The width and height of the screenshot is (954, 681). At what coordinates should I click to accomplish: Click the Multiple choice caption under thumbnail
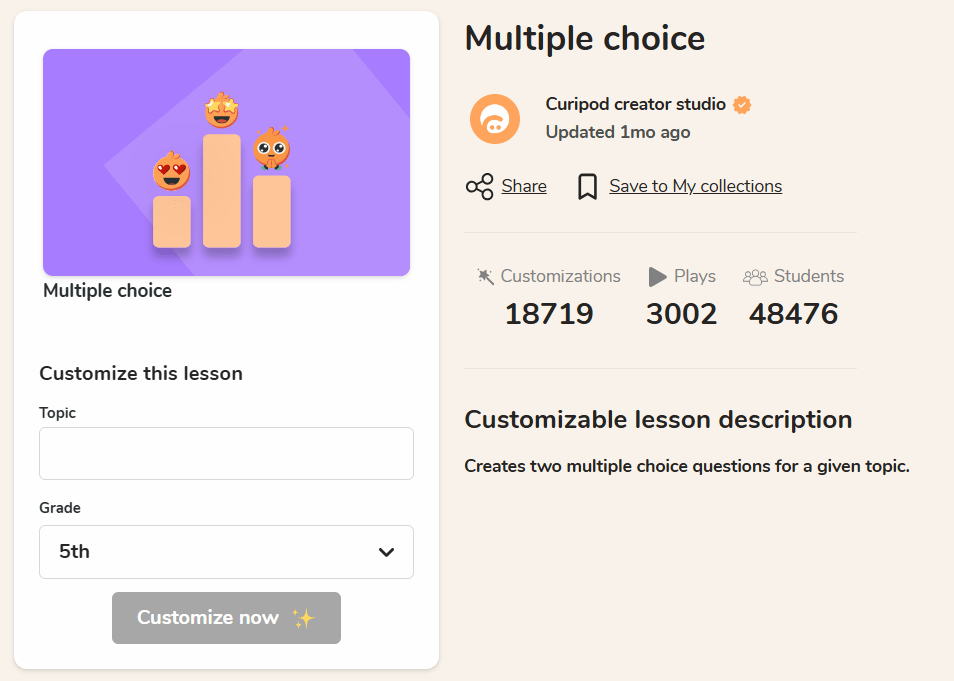(x=107, y=291)
